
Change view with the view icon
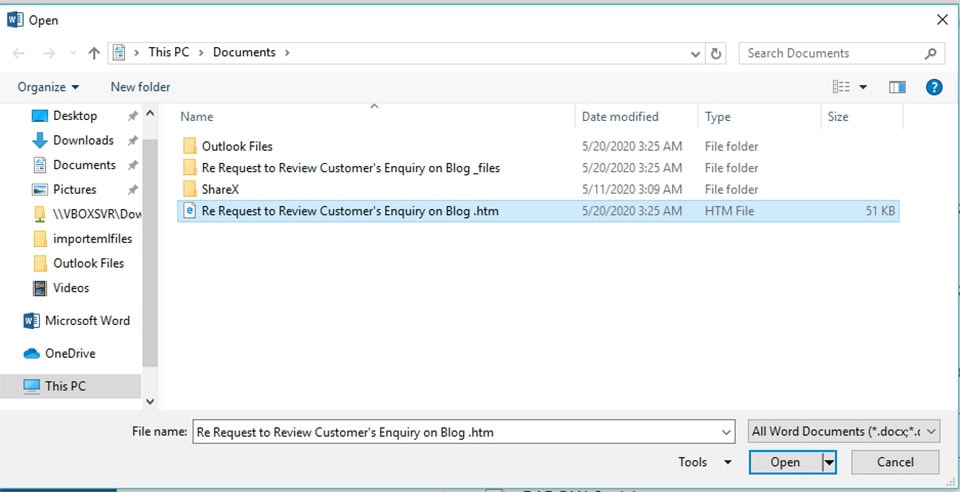(841, 87)
